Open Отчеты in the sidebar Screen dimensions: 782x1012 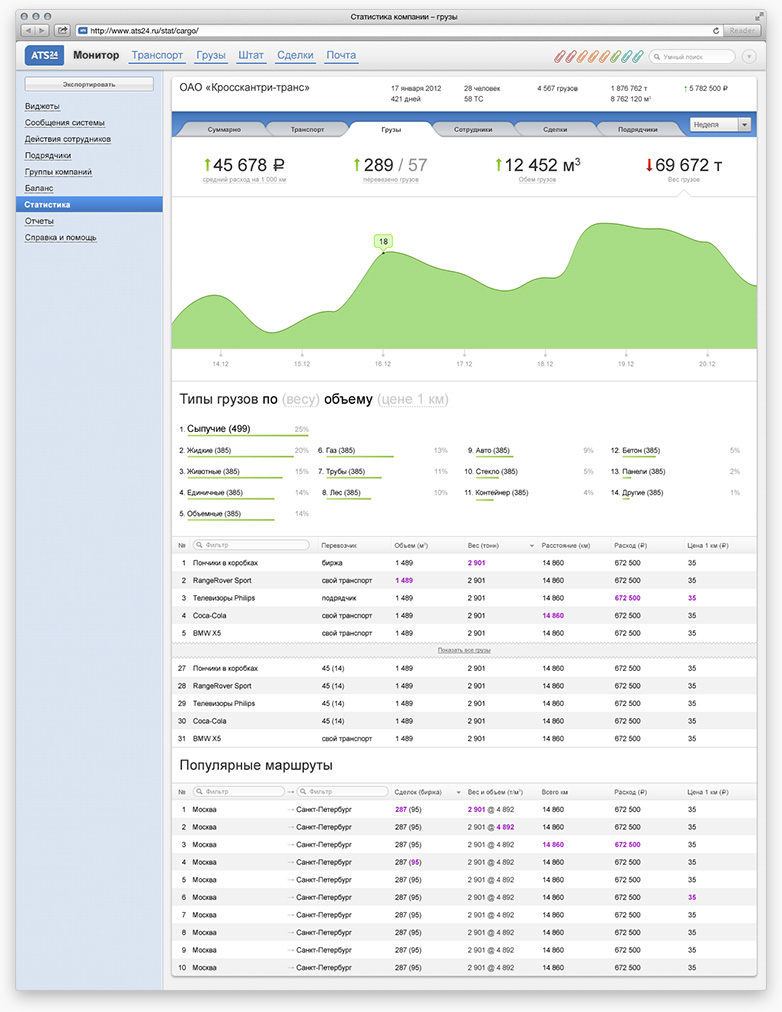[39, 221]
